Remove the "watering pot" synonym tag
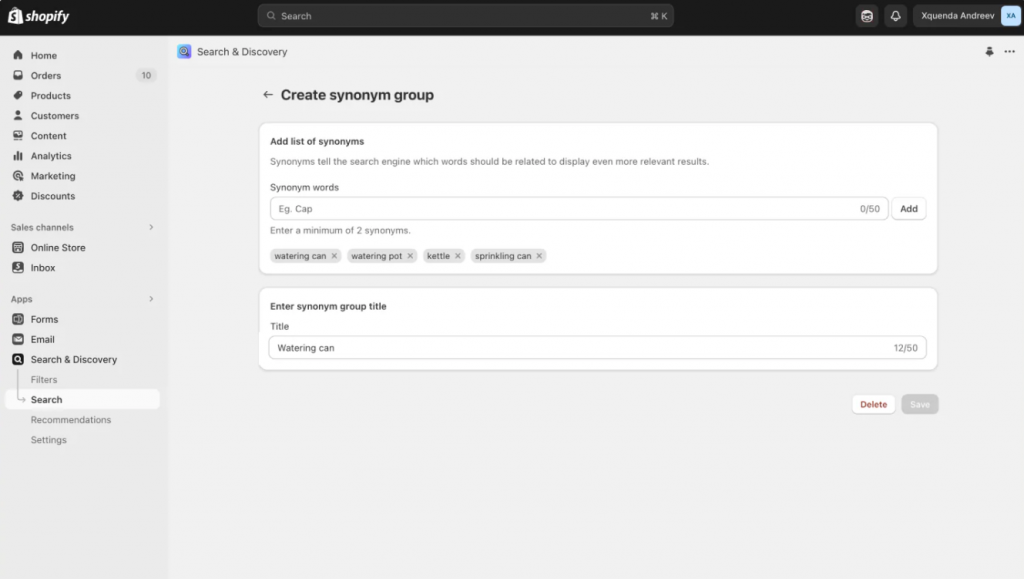The height and width of the screenshot is (579, 1024). [410, 256]
